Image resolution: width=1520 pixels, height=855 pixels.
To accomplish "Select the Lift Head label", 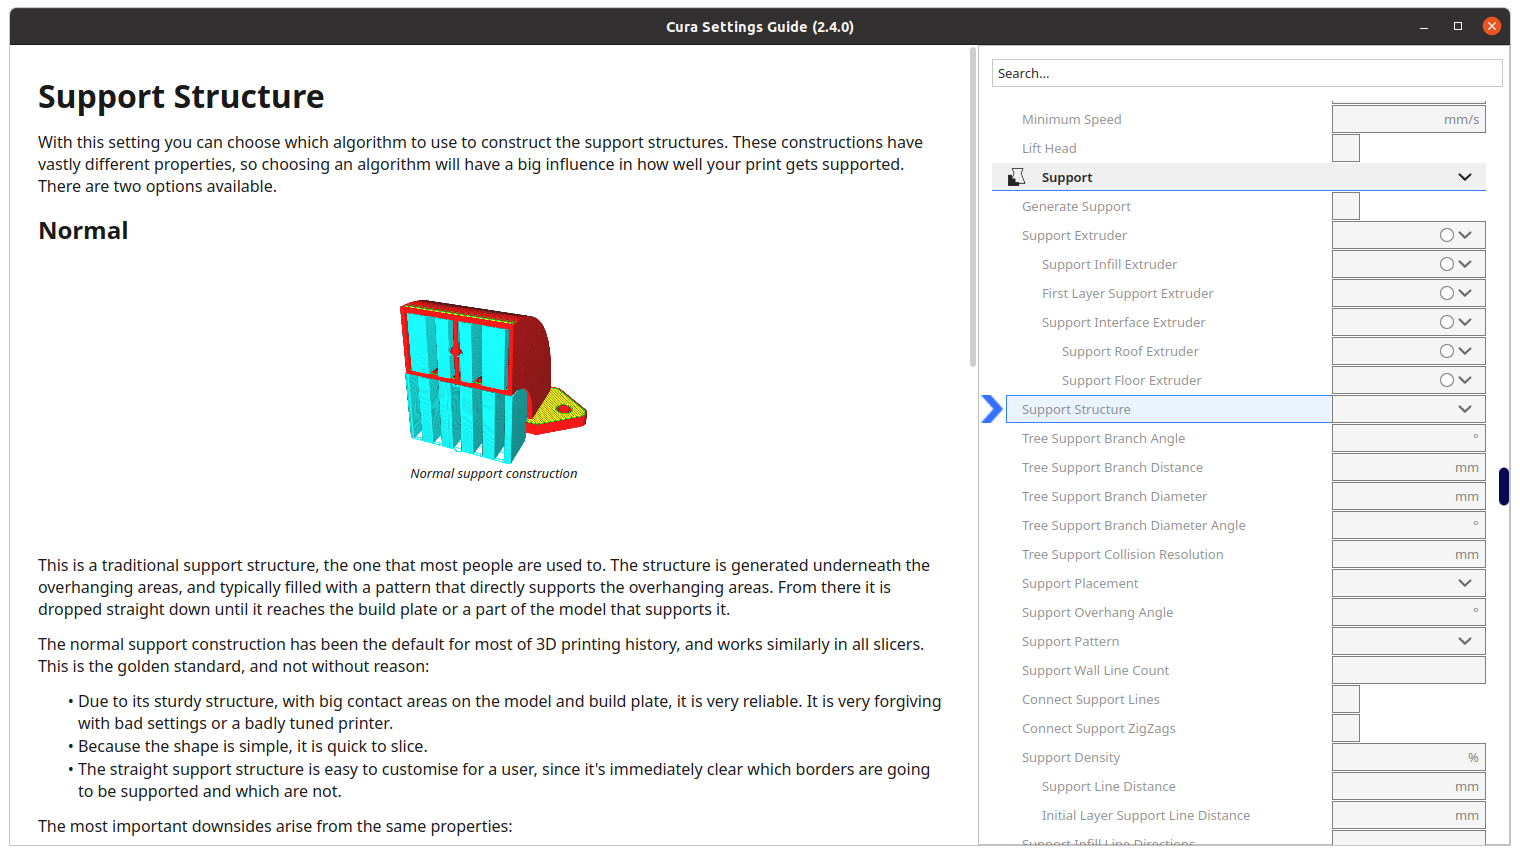I will click(1049, 148).
